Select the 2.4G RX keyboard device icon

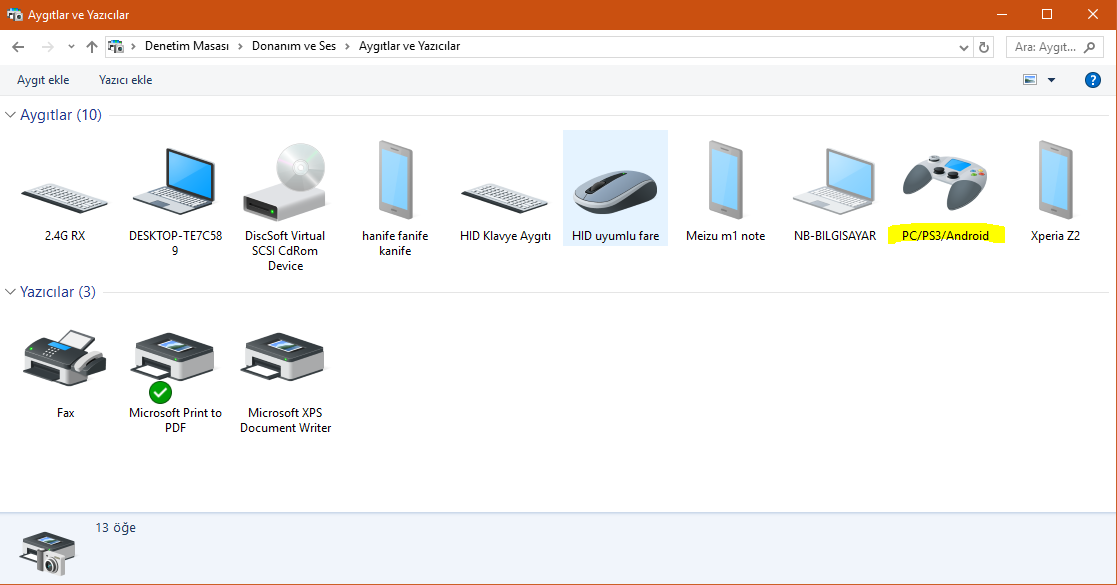click(65, 197)
